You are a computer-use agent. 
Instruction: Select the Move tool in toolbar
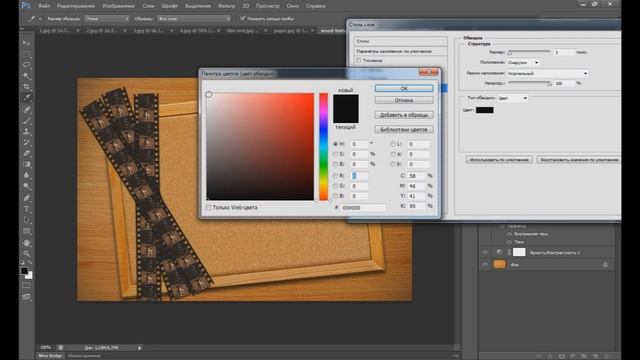pyautogui.click(x=27, y=43)
